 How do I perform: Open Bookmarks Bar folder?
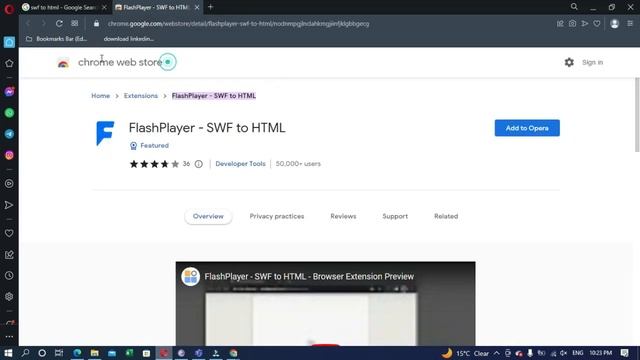pyautogui.click(x=56, y=39)
